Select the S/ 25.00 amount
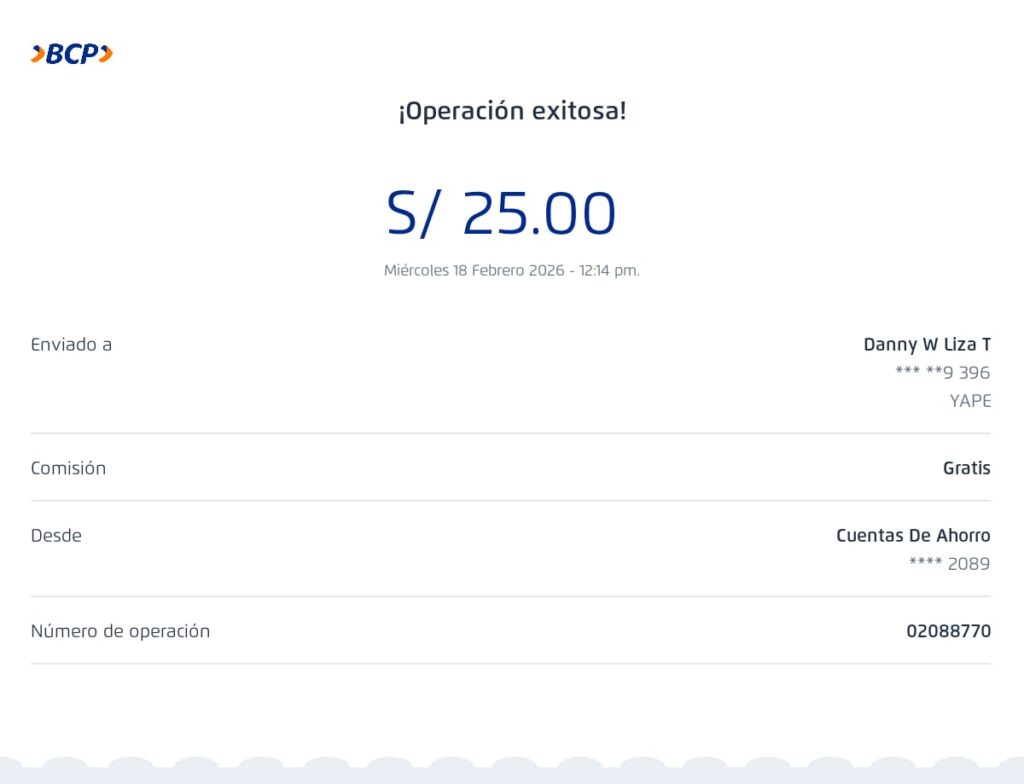The height and width of the screenshot is (784, 1024). pos(501,213)
